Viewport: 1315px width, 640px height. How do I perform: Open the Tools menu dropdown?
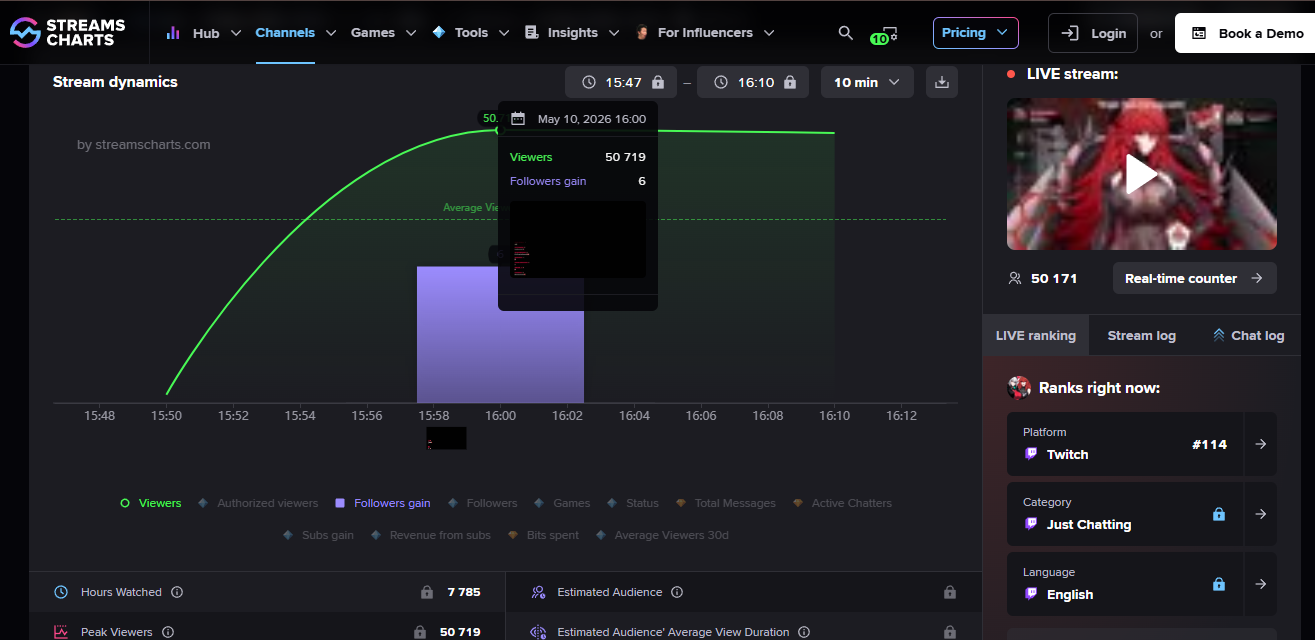tap(469, 33)
